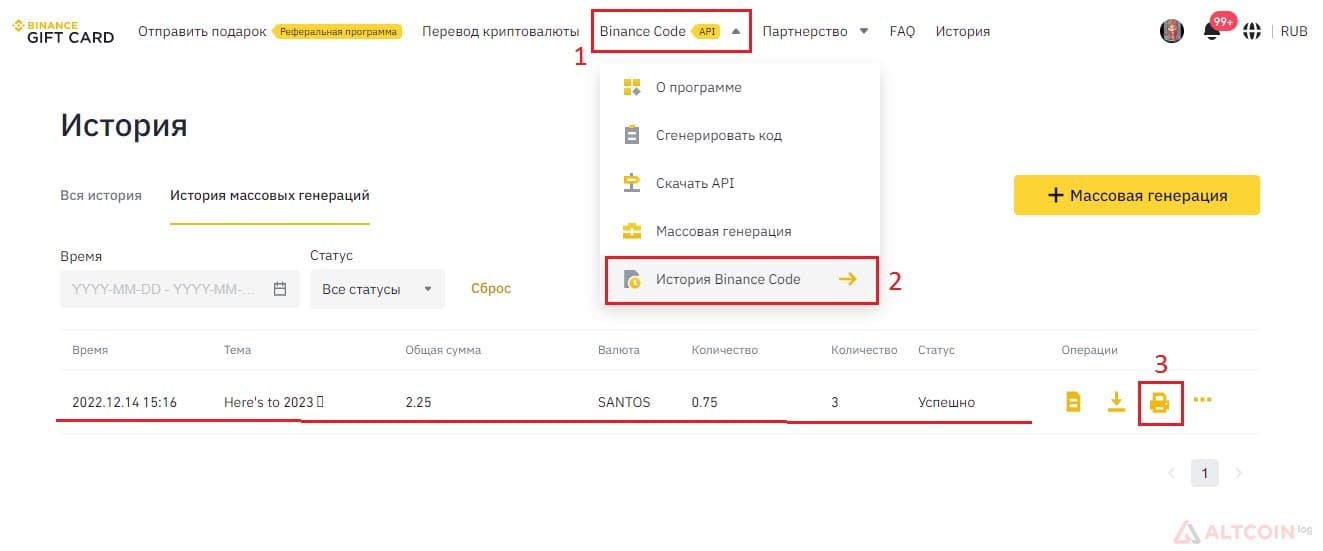Viewport: 1323px width, 551px height.
Task: Click the Успешно status cell
Action: 946,402
